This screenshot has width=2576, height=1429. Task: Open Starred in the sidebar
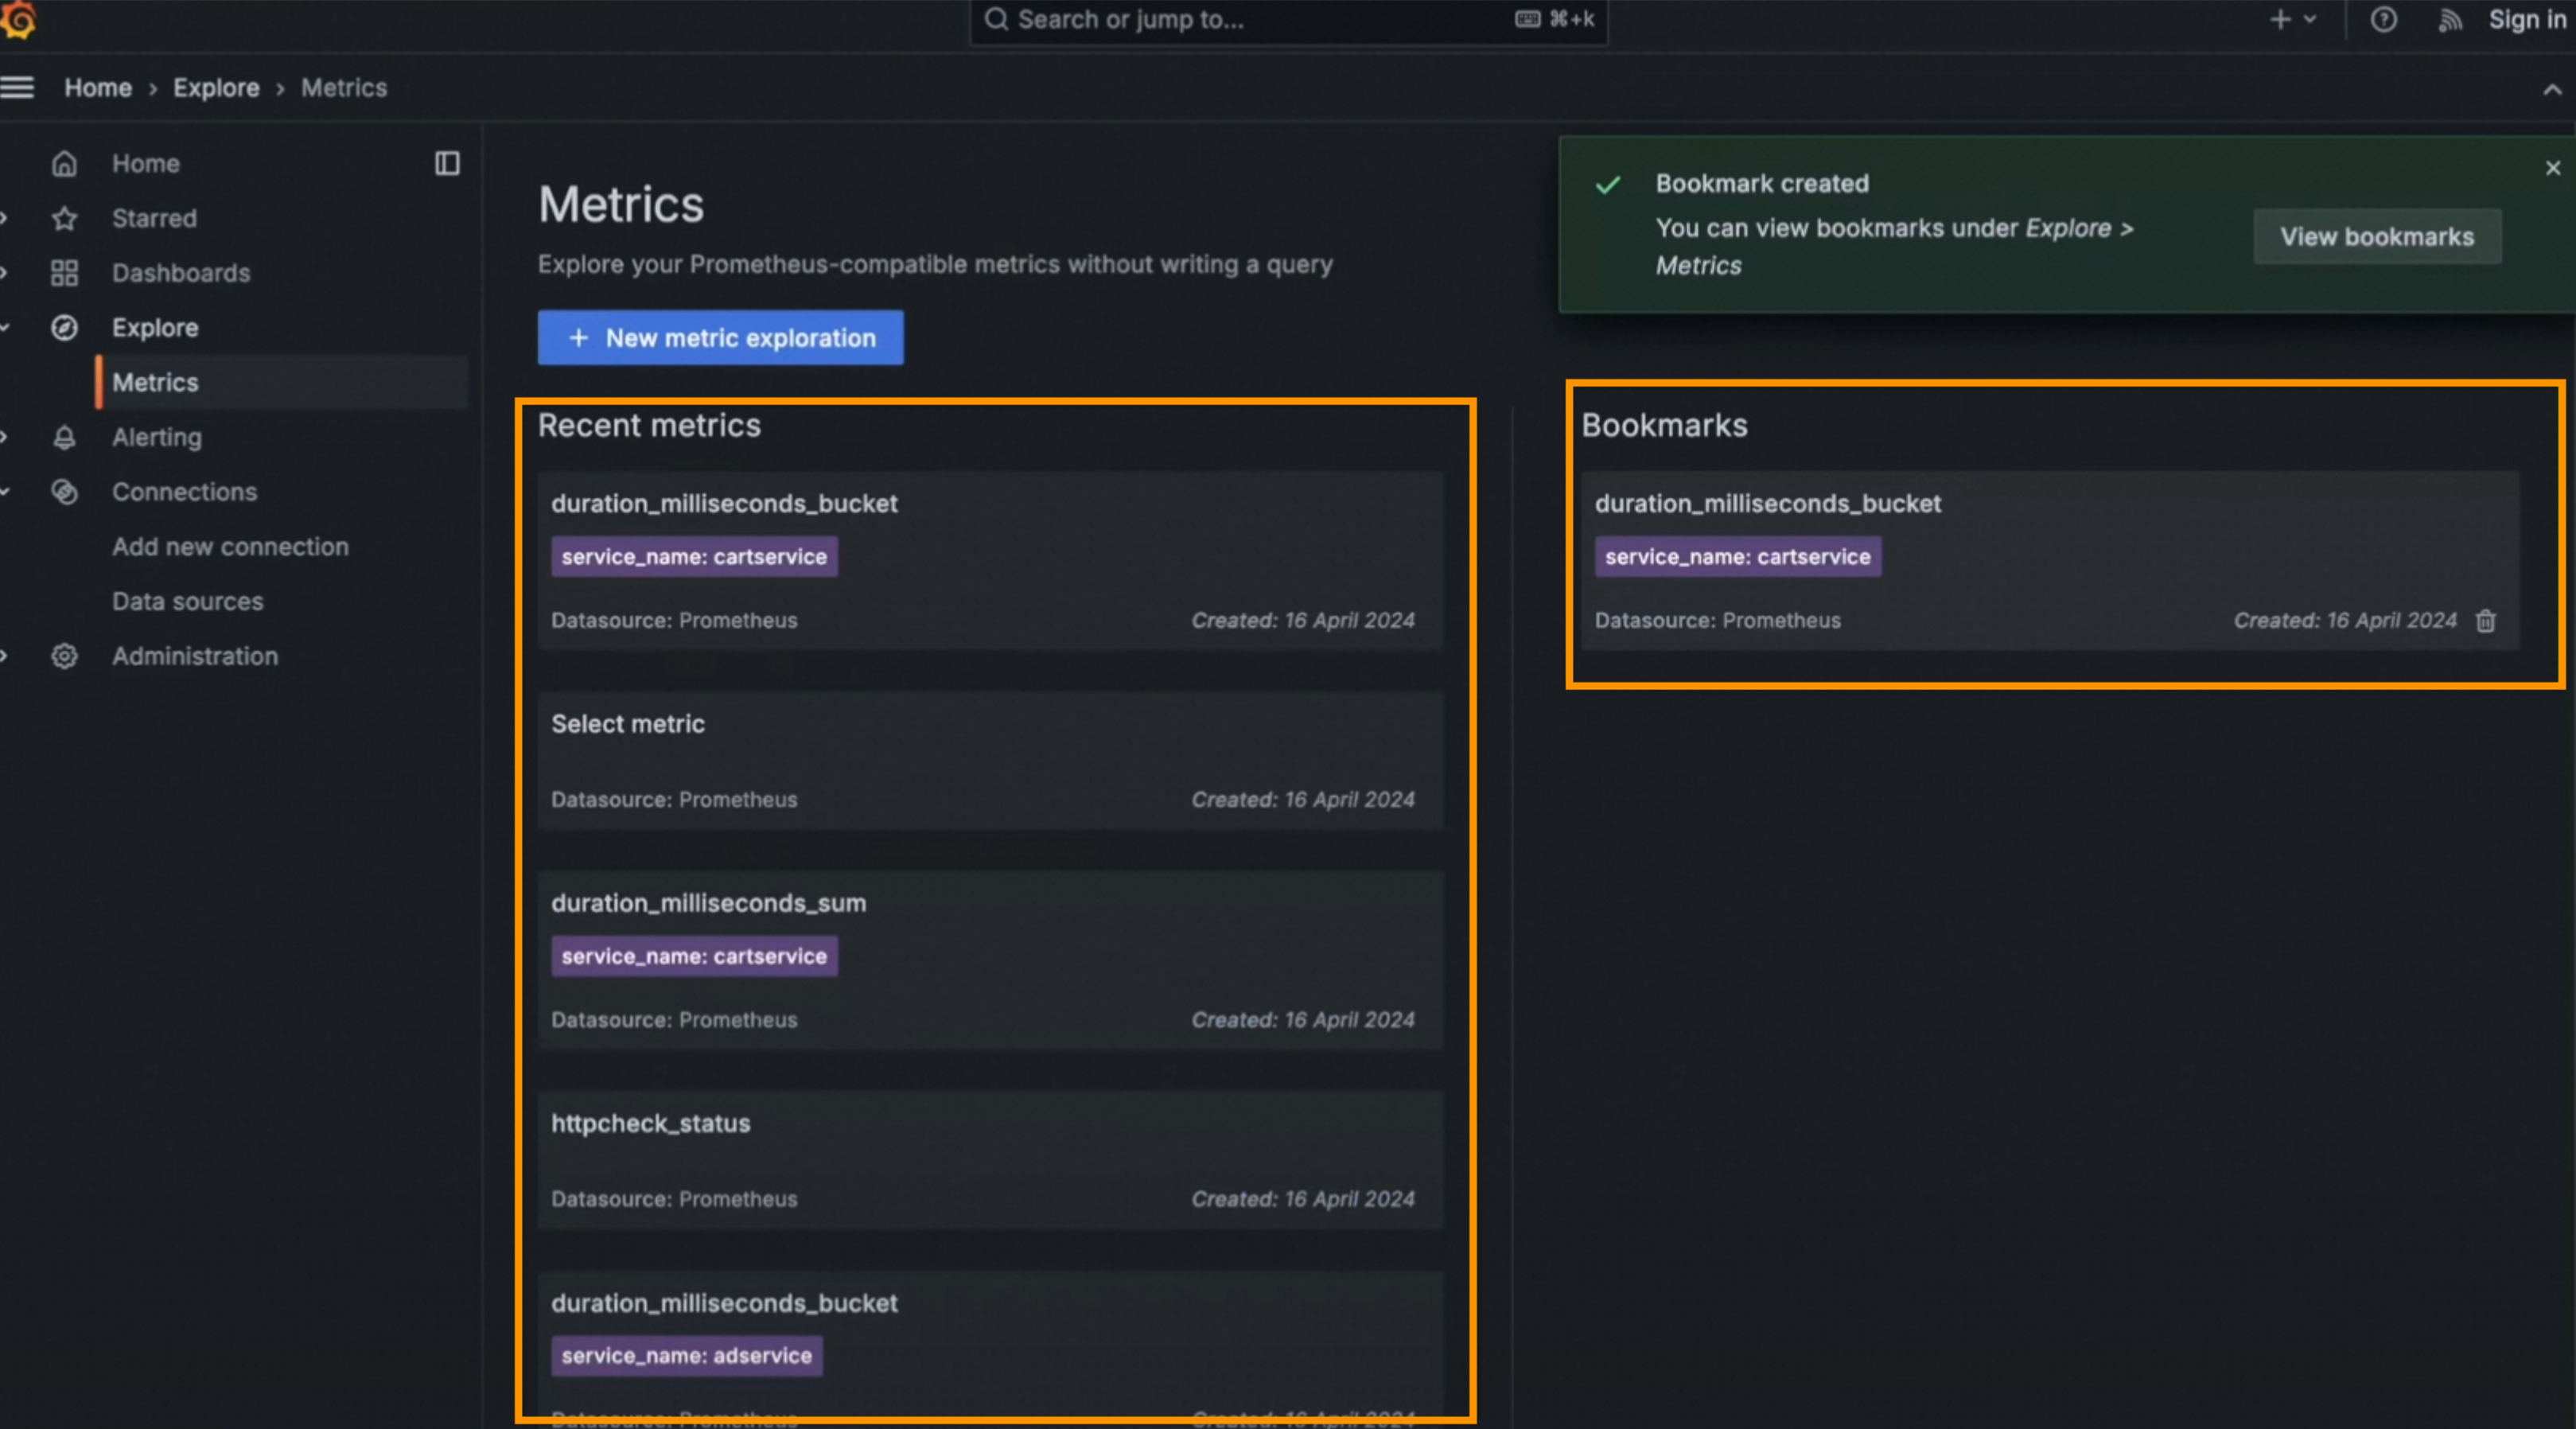click(x=154, y=218)
